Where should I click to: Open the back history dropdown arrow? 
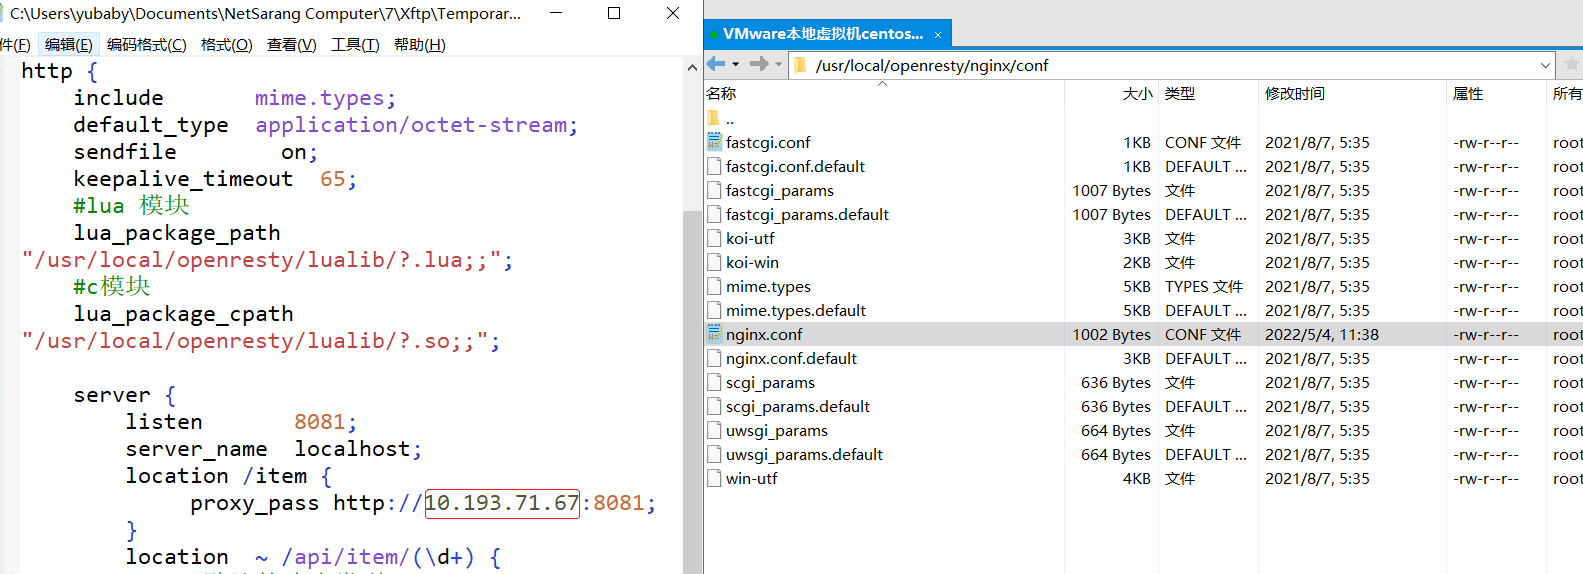tap(736, 64)
